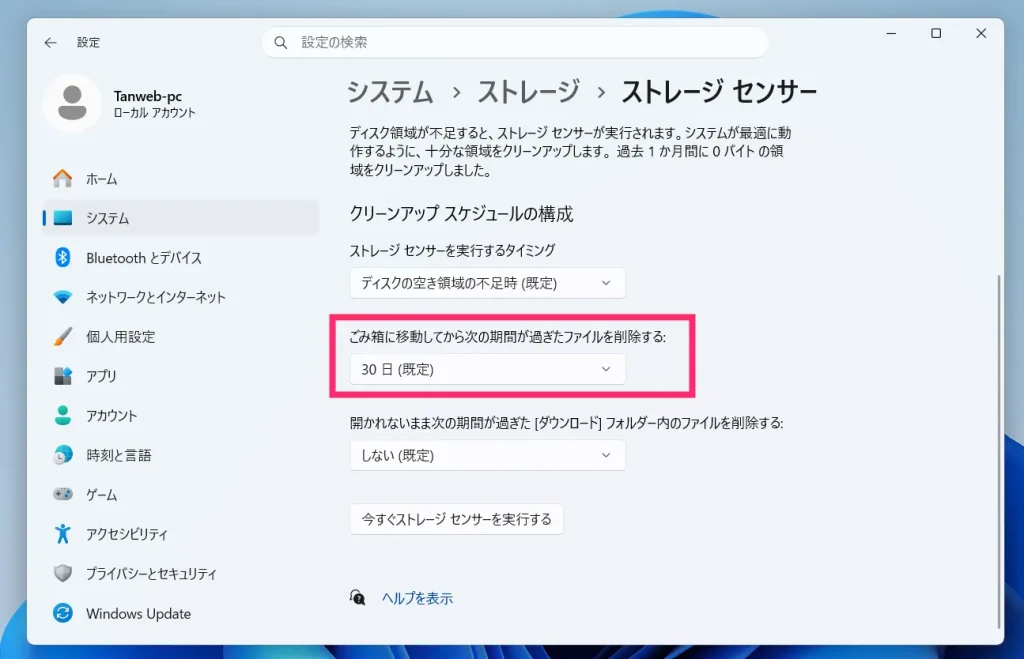Click the ゲーム controller icon

(x=63, y=494)
